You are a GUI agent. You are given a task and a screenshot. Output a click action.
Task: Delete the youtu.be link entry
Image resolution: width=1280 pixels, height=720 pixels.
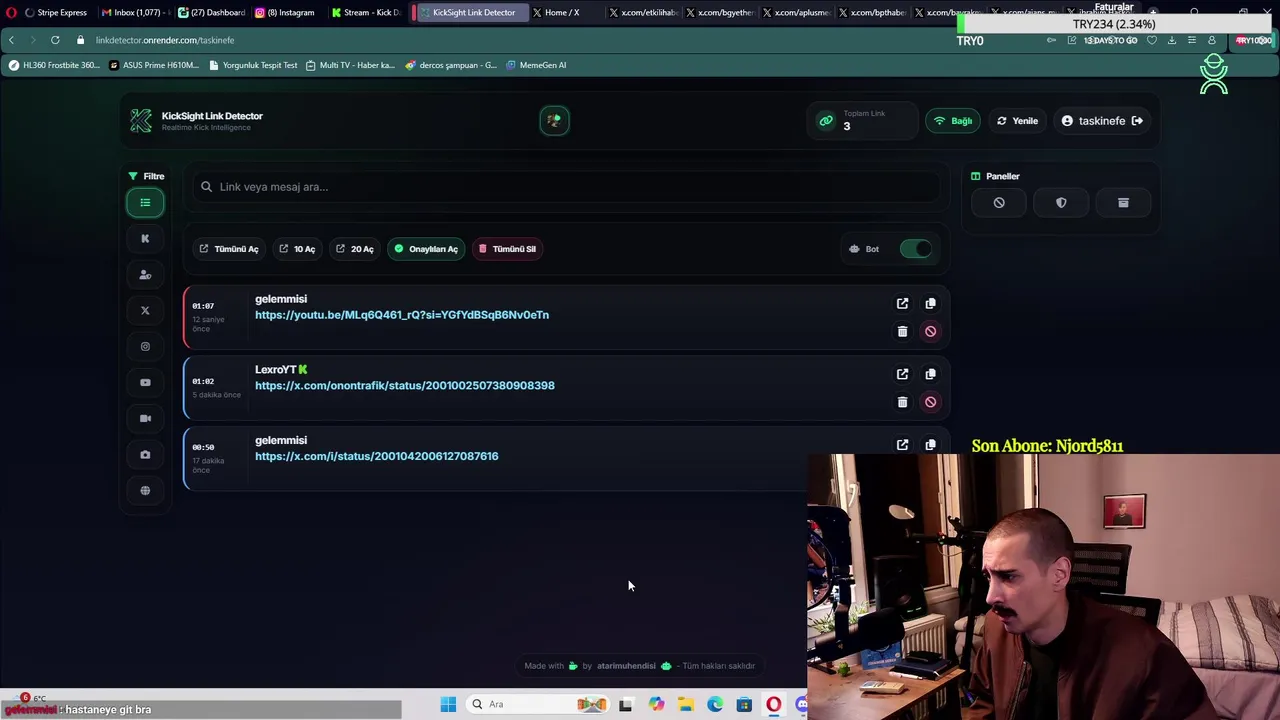pyautogui.click(x=902, y=331)
